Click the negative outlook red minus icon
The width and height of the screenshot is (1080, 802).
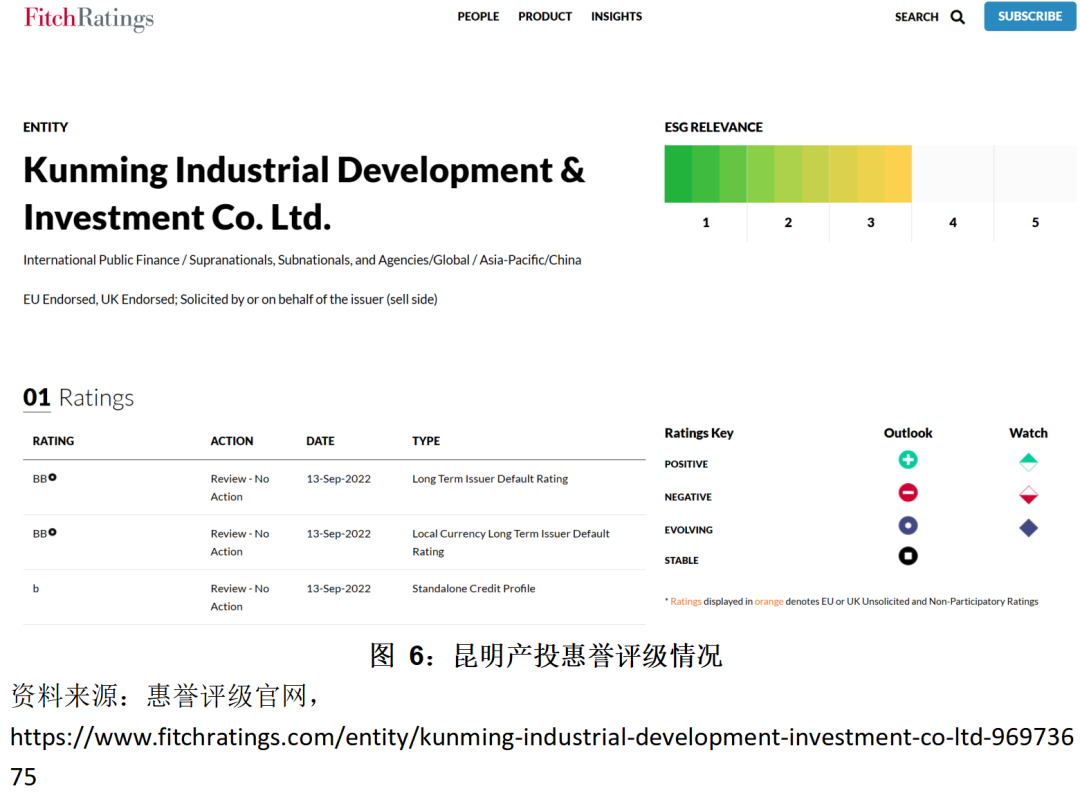pos(907,493)
